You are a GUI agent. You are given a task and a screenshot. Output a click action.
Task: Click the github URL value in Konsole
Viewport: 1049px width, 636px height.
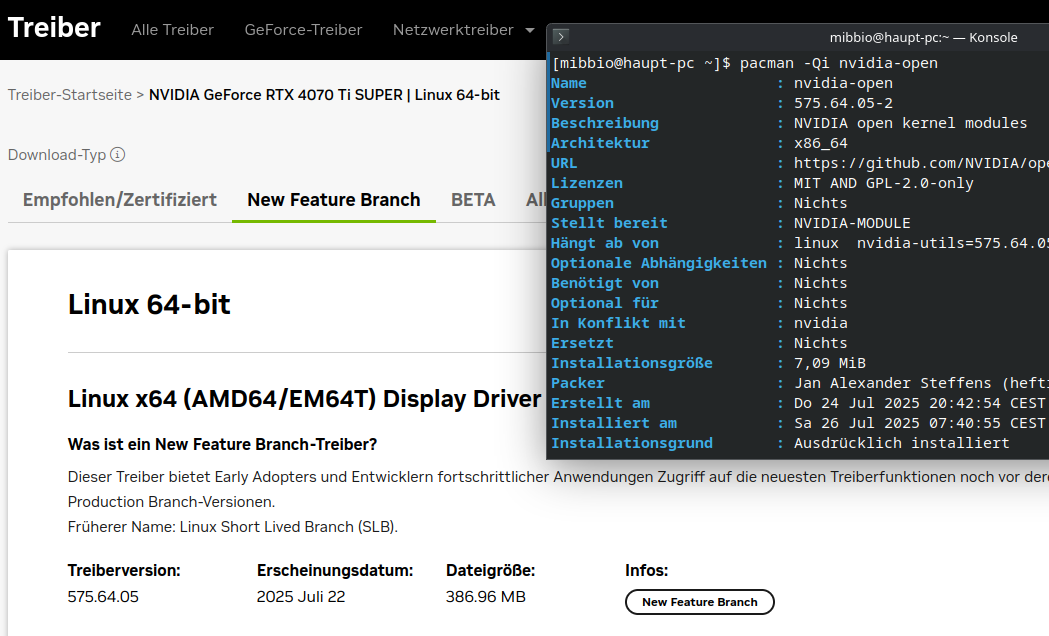[x=921, y=163]
